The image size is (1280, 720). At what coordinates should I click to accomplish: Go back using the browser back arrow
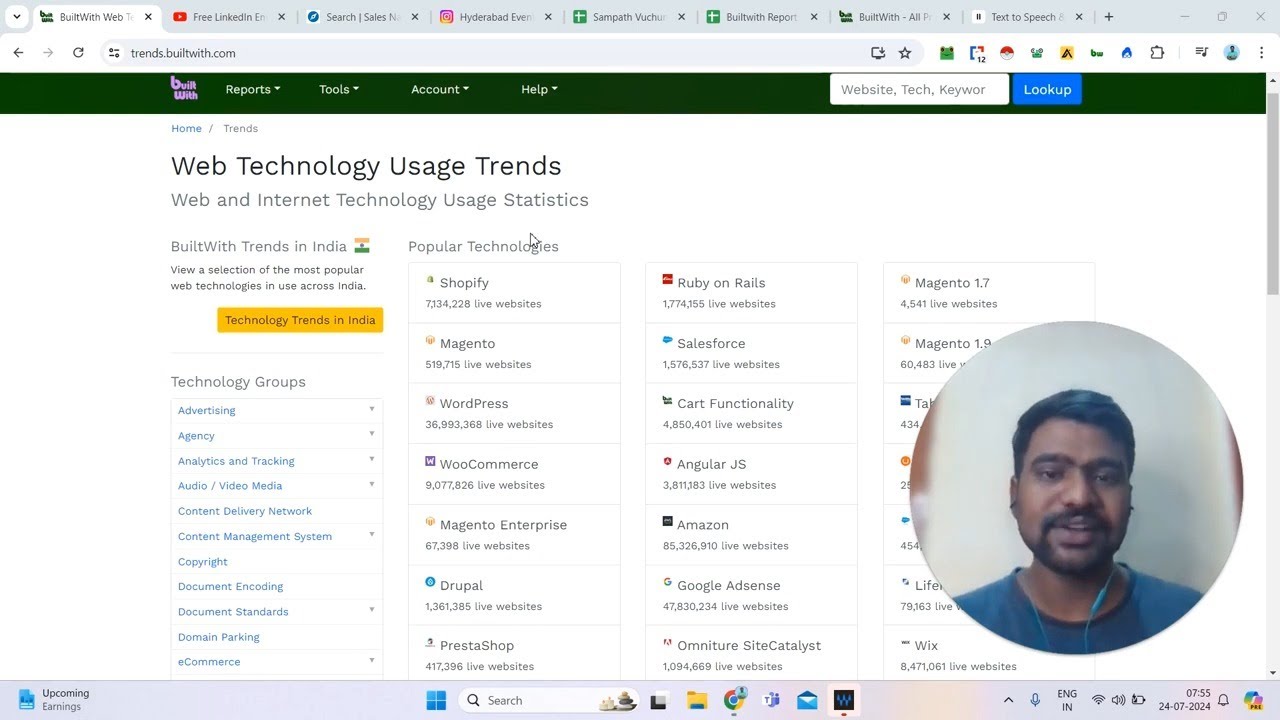coord(18,53)
